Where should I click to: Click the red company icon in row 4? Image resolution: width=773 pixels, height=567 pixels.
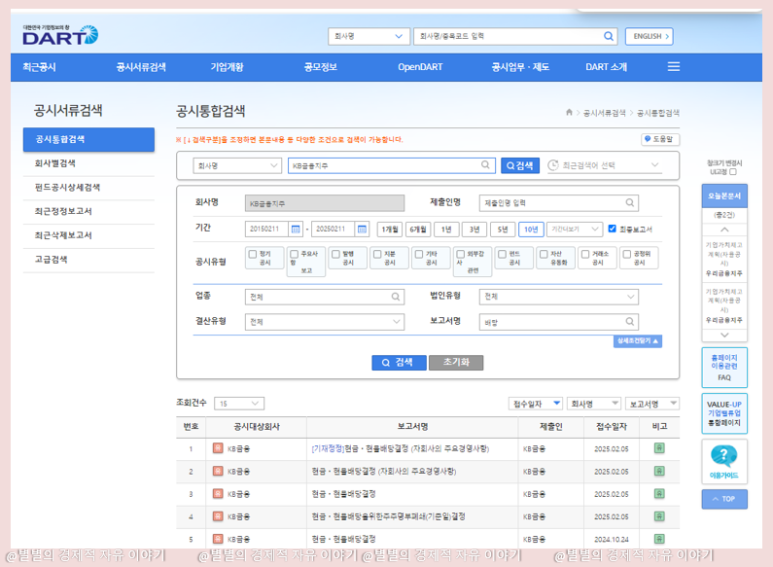point(218,516)
